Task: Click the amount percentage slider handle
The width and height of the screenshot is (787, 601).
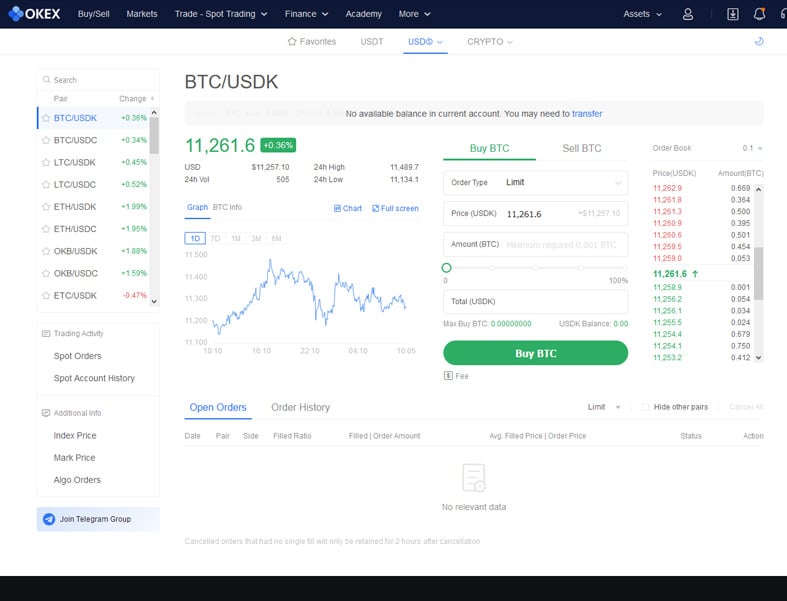Action: click(446, 268)
